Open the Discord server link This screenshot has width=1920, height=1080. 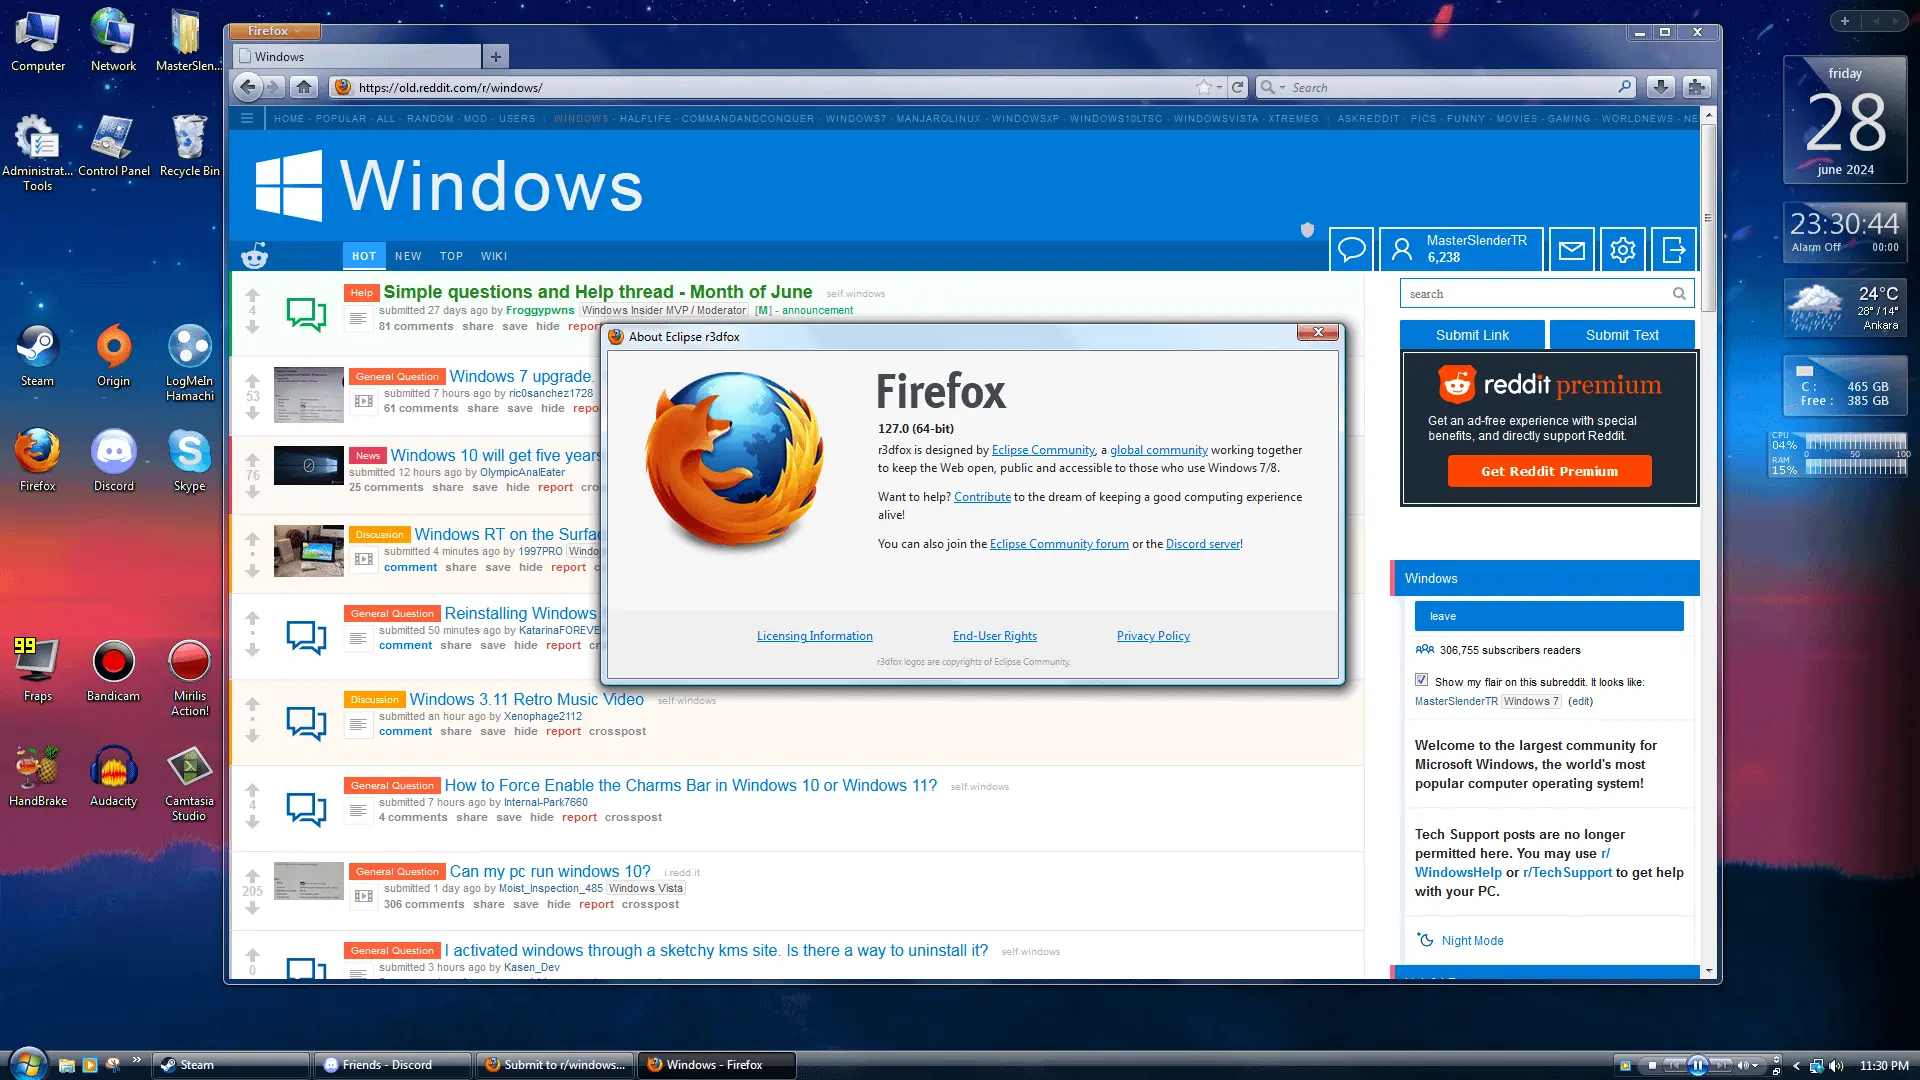pos(1203,544)
